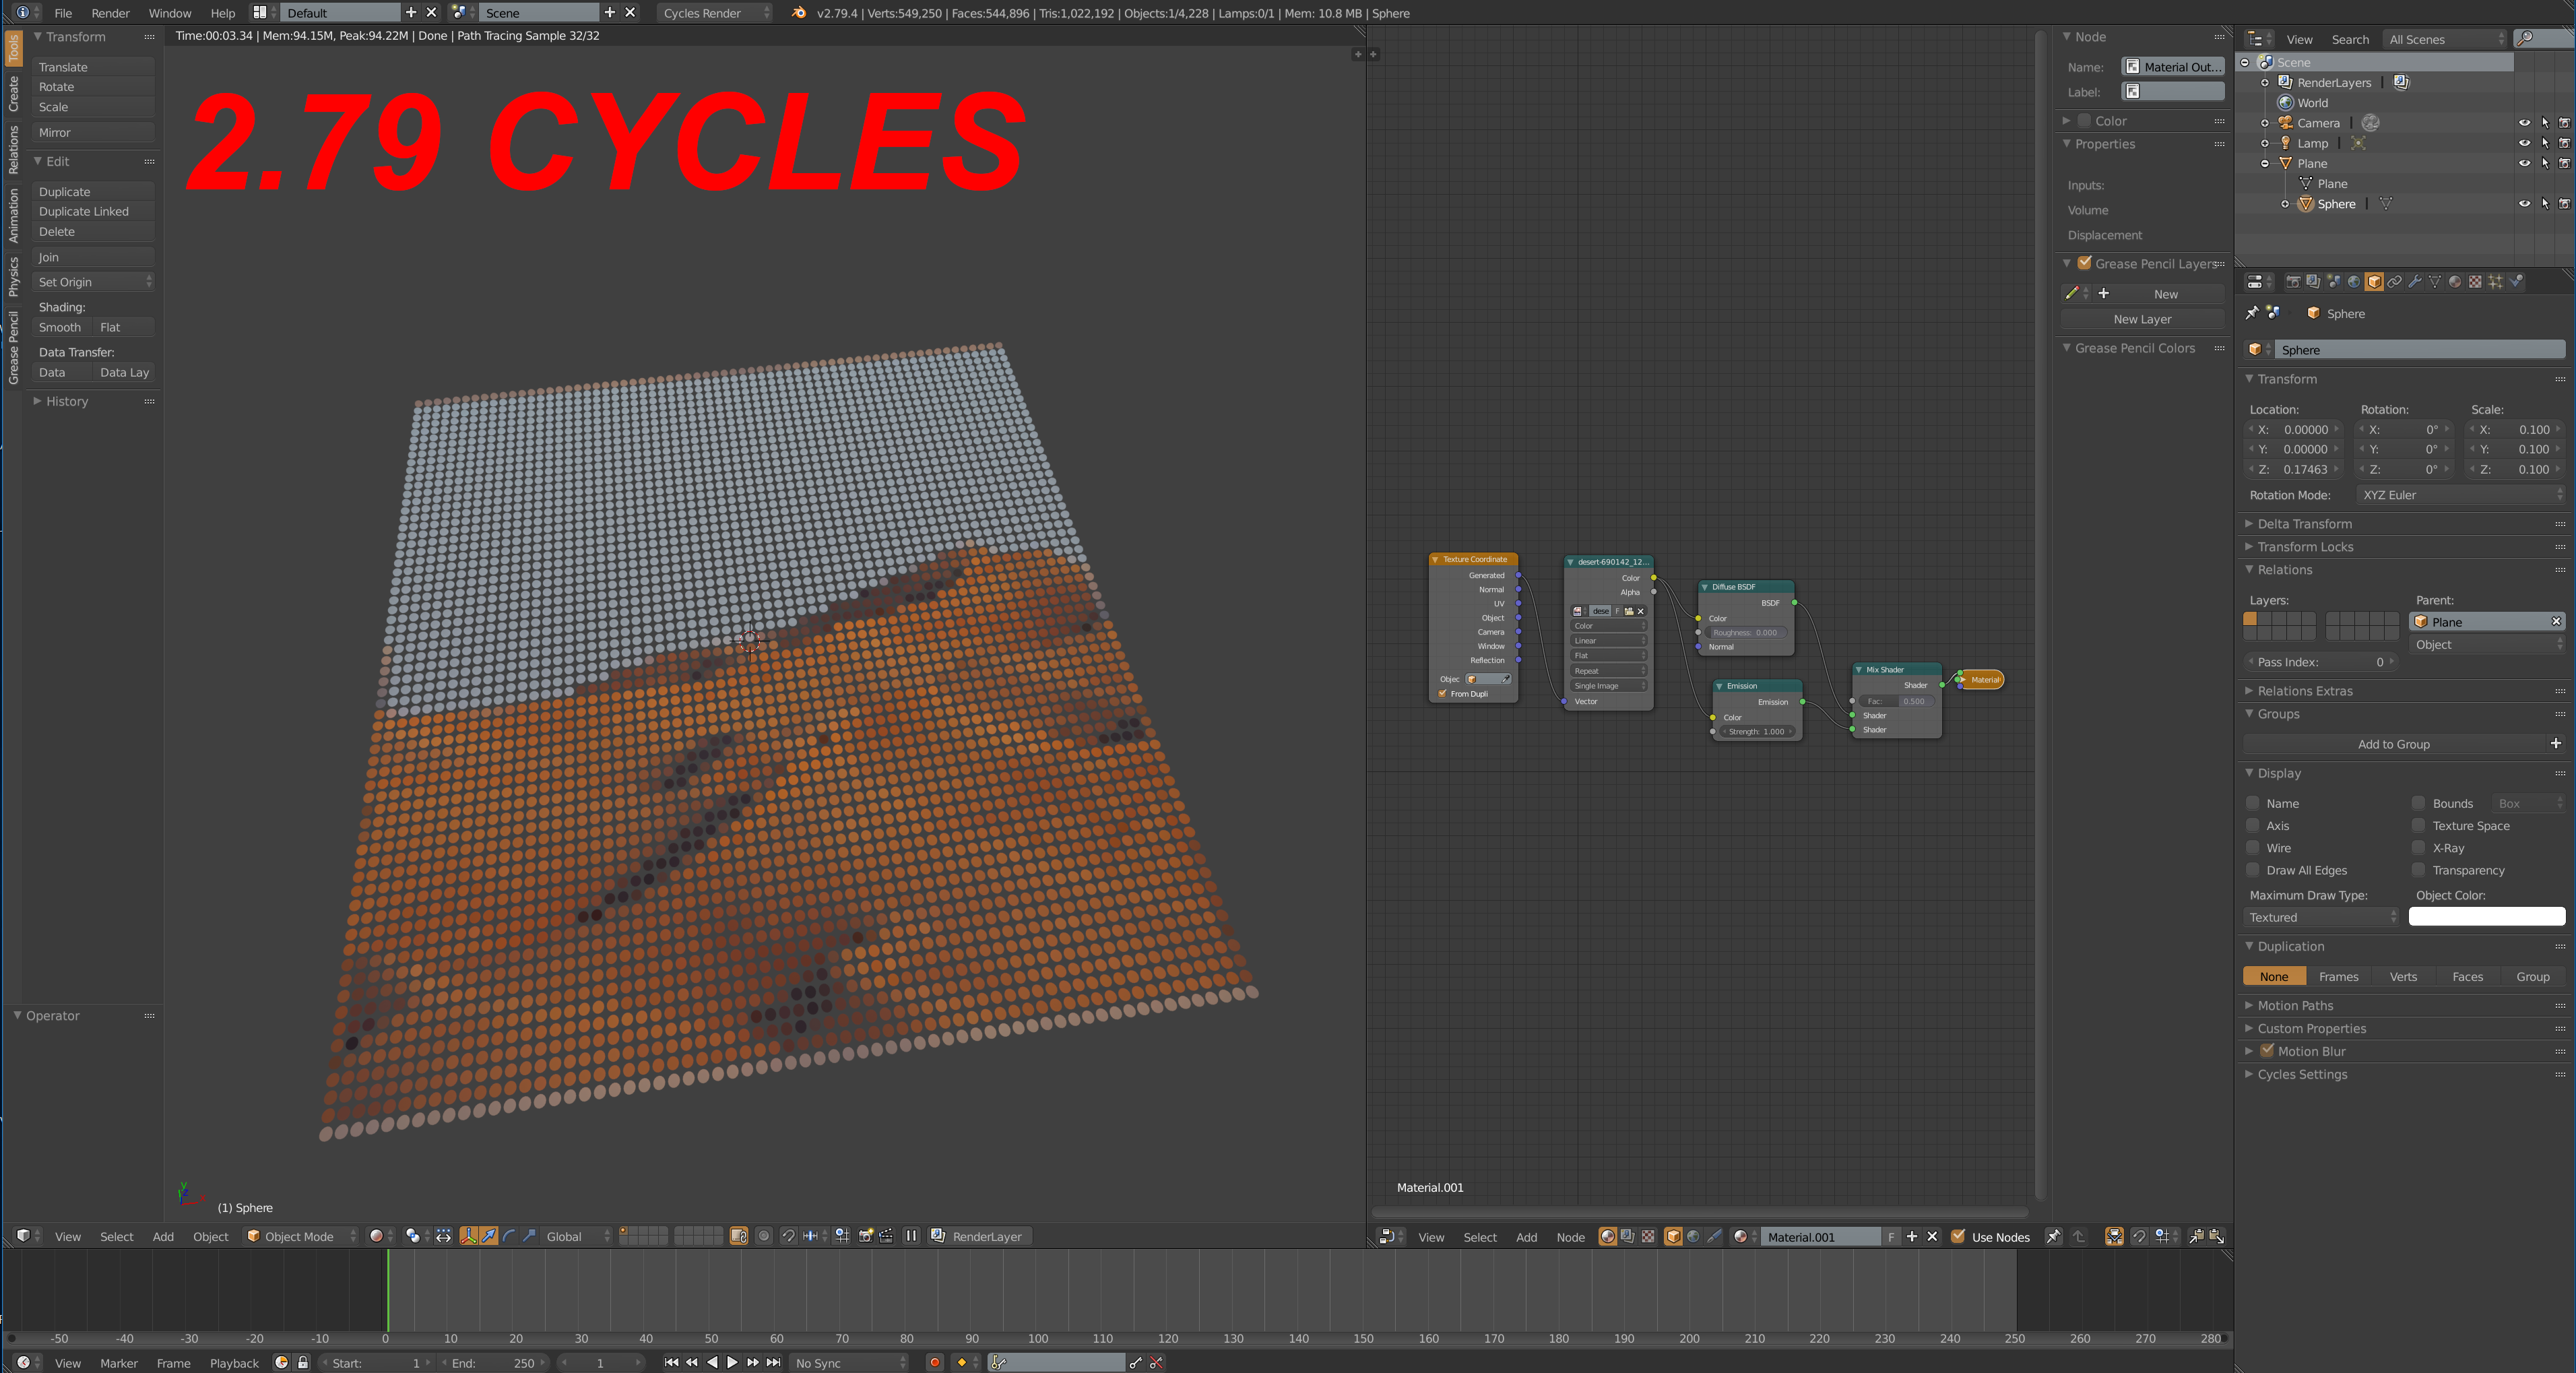Viewport: 2576px width, 1373px height.
Task: Click the OpenGL animation clapperboard icon
Action: [886, 1236]
